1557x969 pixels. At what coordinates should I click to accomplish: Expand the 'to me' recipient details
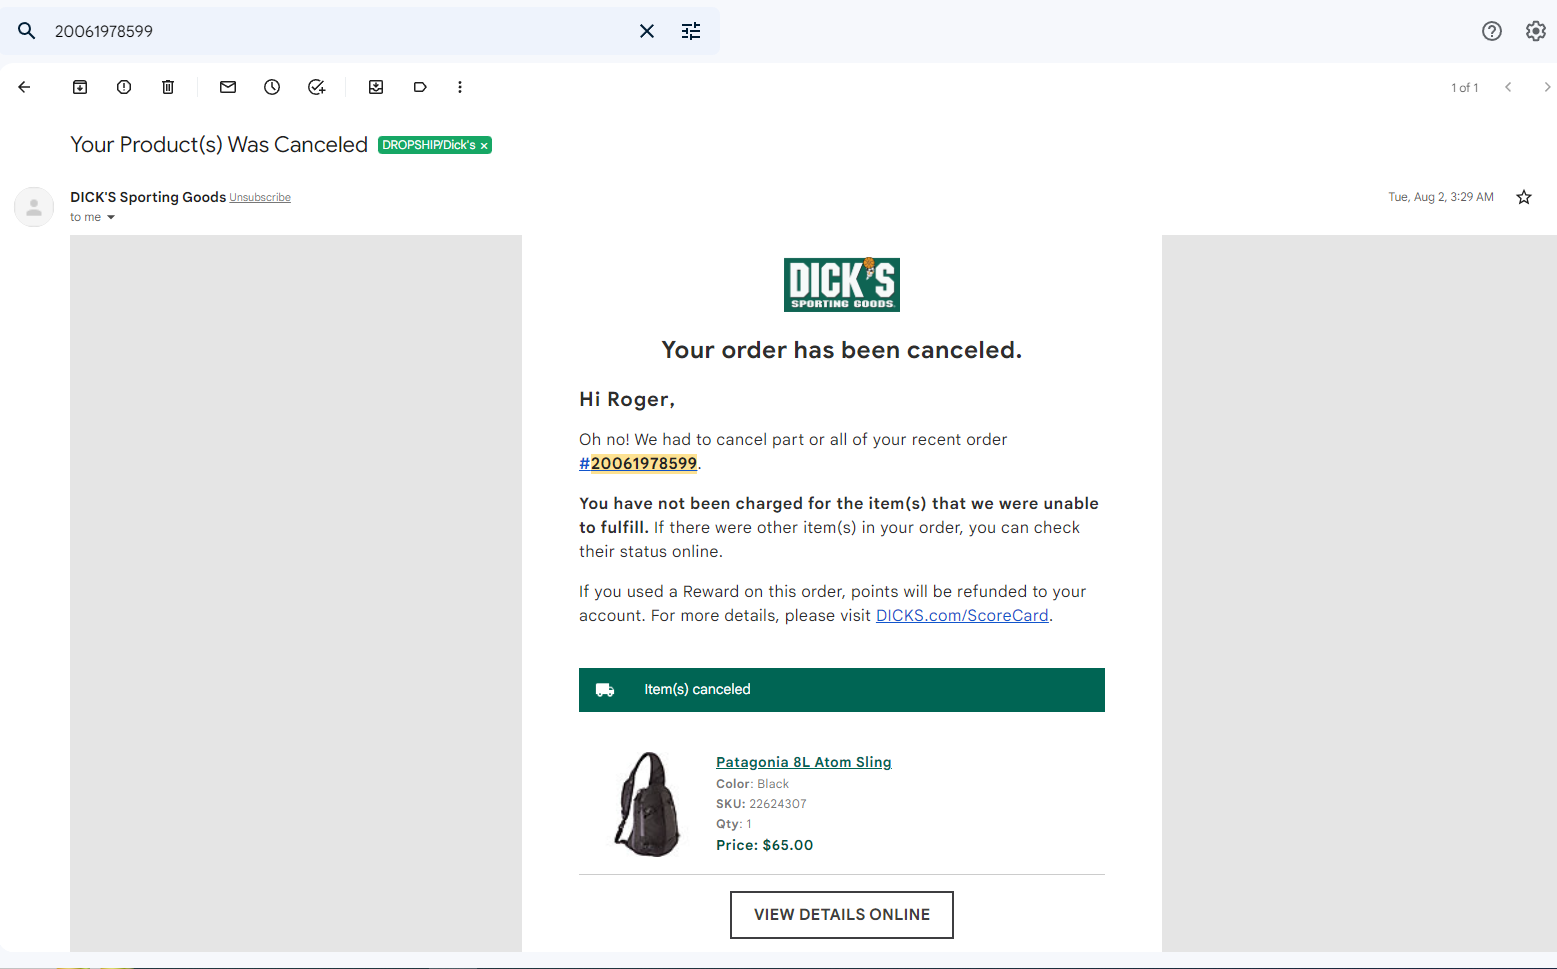pos(111,217)
